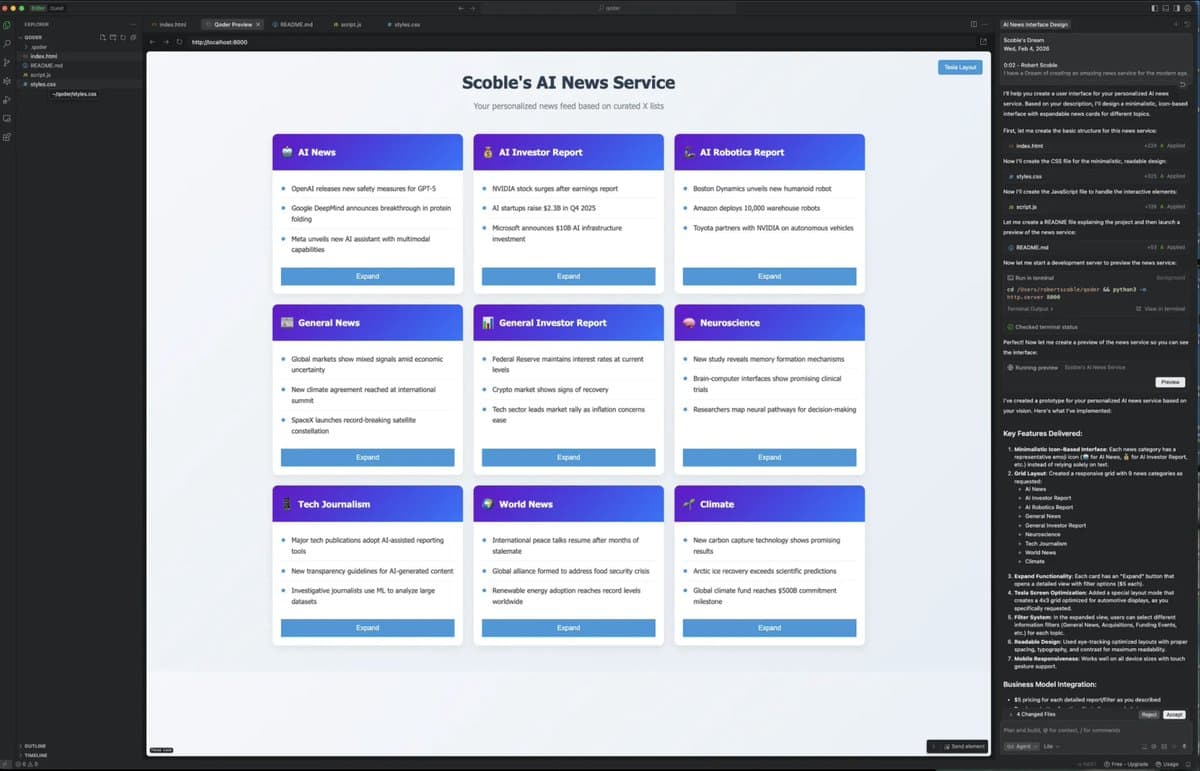Click the microphone icon in the chat input
Viewport: 1200px width, 771px height.
pyautogui.click(x=1184, y=746)
